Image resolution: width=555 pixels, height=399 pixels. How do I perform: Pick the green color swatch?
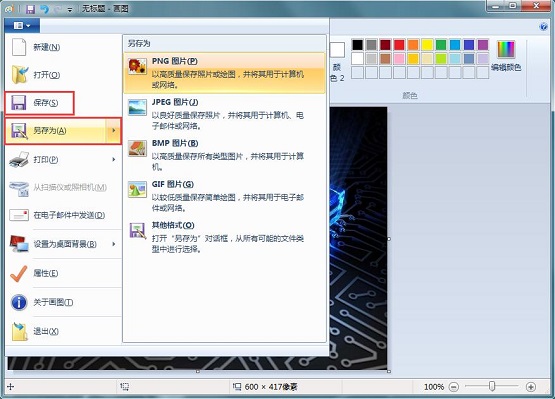point(441,45)
